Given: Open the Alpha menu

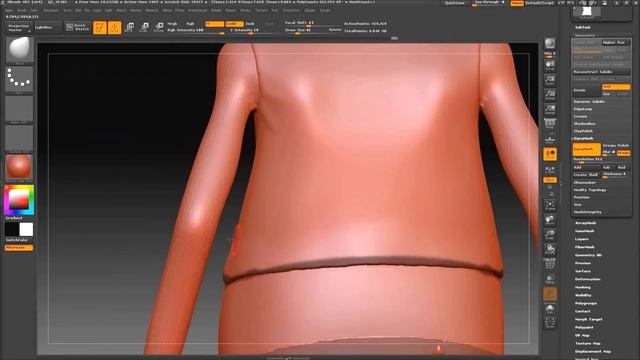Looking at the screenshot, I should [9, 10].
